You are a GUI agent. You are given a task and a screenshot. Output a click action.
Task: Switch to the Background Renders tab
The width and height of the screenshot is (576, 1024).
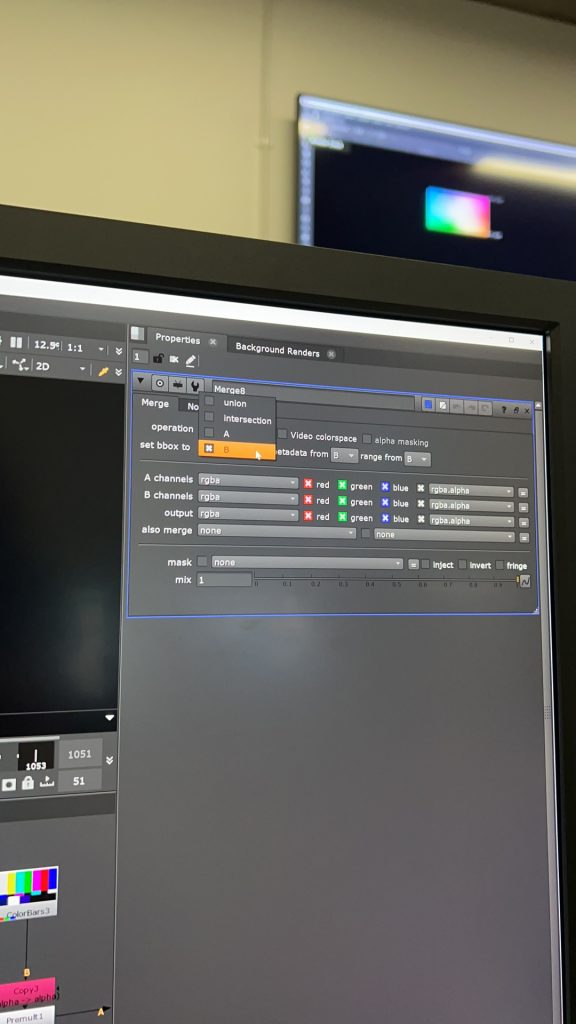tap(277, 350)
